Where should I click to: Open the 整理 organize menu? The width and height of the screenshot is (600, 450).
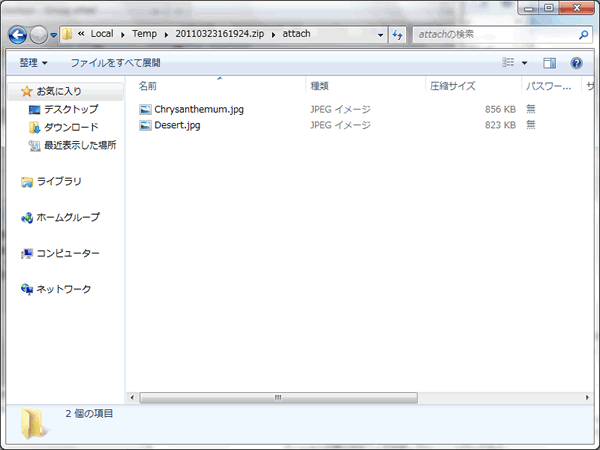click(x=33, y=63)
